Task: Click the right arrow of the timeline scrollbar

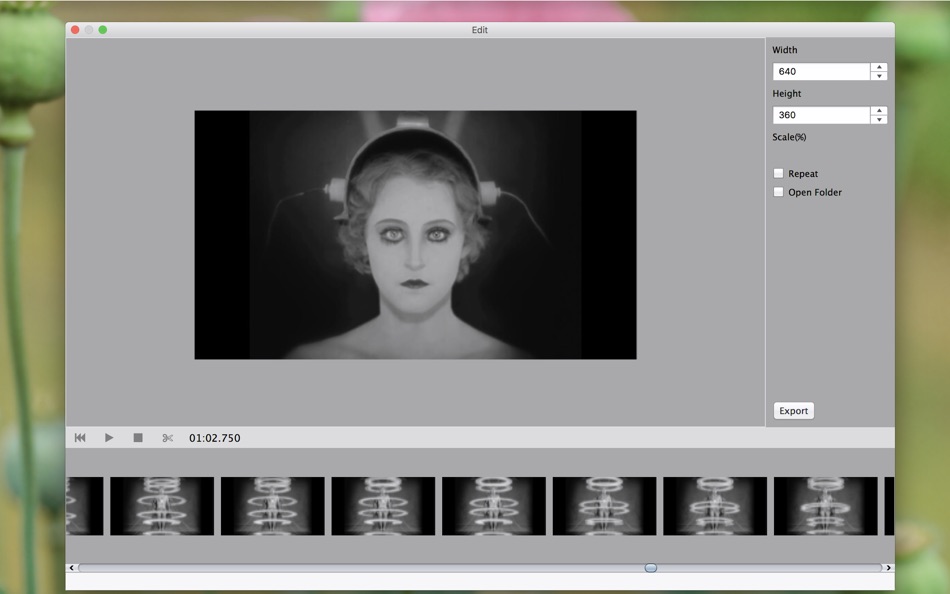Action: (888, 568)
